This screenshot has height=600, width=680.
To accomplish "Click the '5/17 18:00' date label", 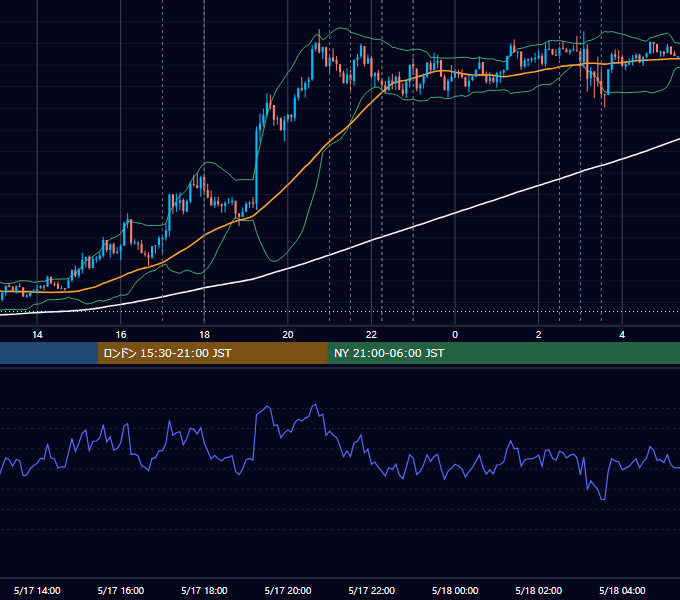I will click(x=204, y=590).
